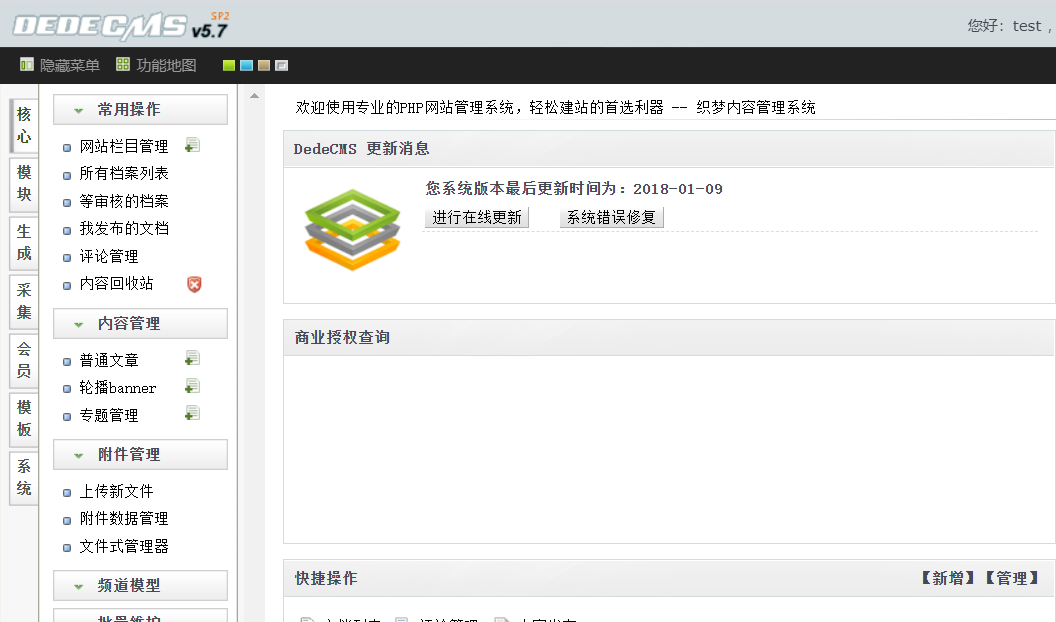The image size is (1056, 622).
Task: Switch to the 模块 side tab
Action: (24, 184)
